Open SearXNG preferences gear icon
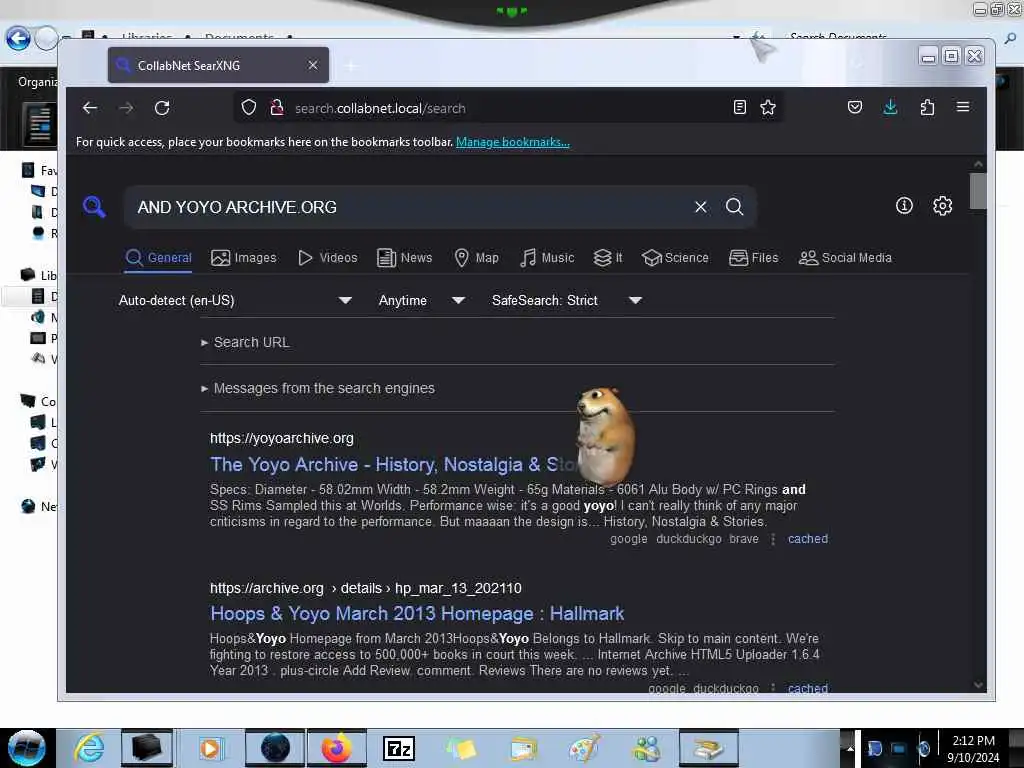The height and width of the screenshot is (768, 1024). (x=942, y=206)
